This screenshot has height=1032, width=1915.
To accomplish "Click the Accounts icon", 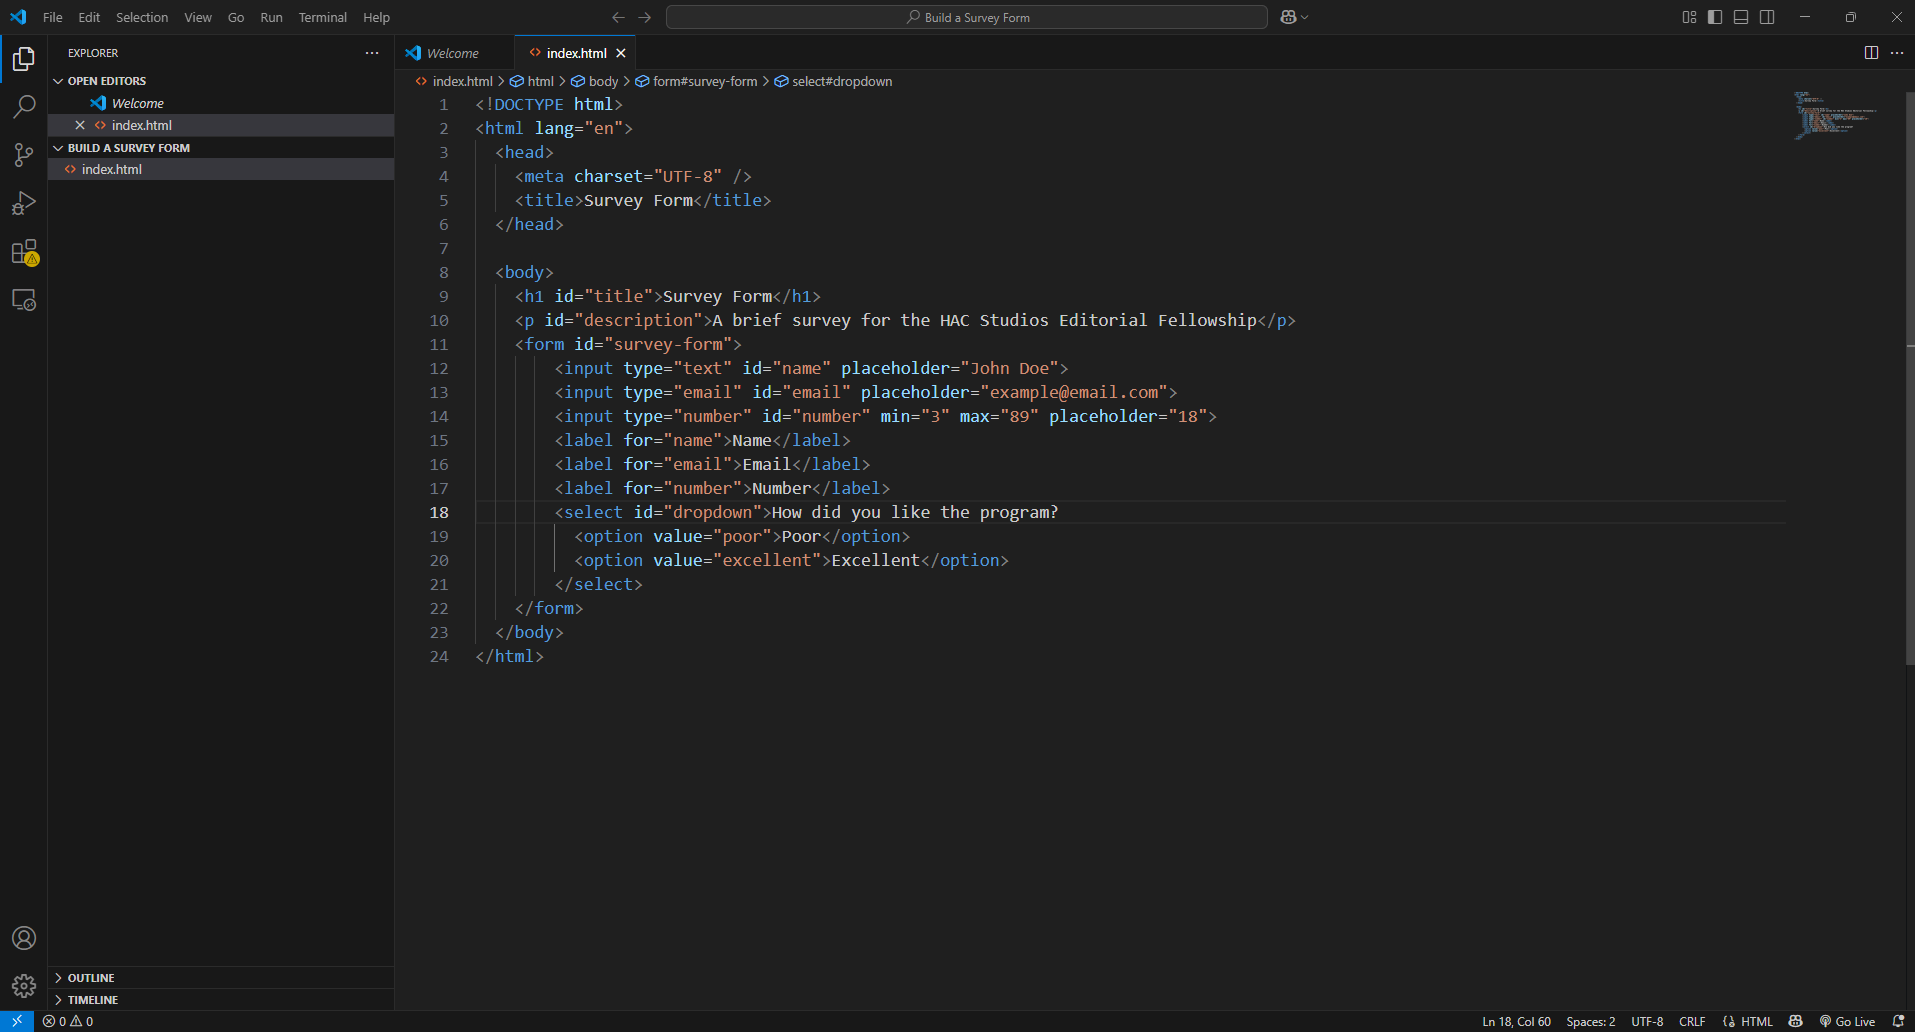I will pyautogui.click(x=24, y=938).
